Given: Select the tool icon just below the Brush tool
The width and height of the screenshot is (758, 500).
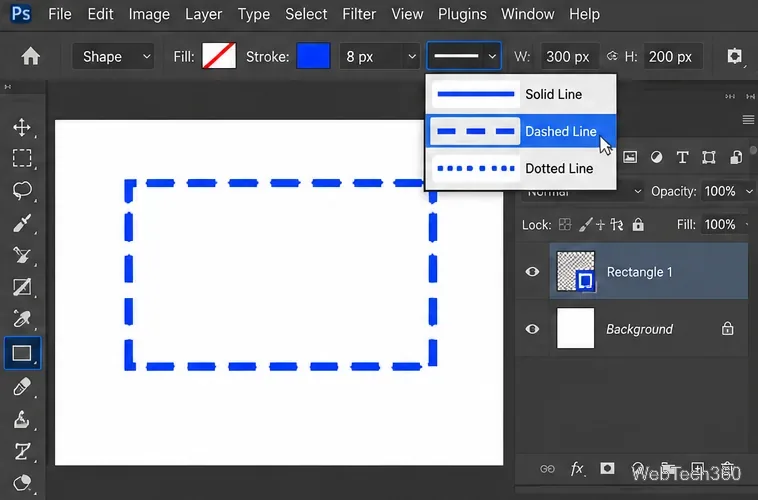Looking at the screenshot, I should pyautogui.click(x=22, y=255).
